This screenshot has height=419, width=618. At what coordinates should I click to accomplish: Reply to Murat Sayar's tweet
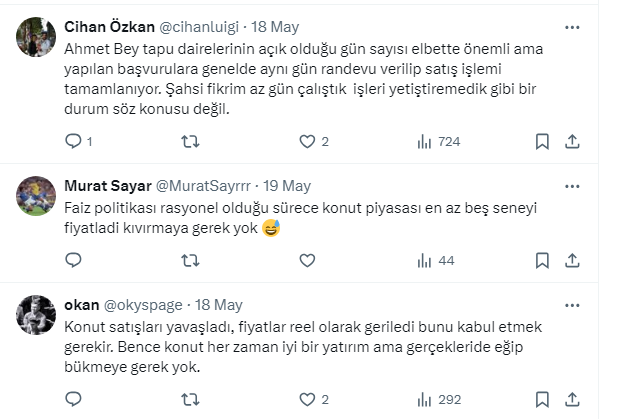point(73,261)
